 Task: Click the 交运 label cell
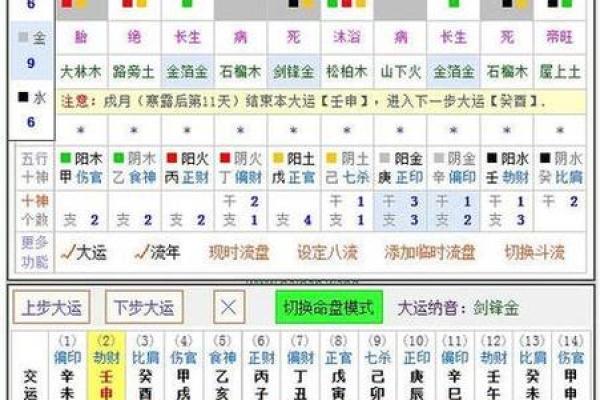tap(30, 367)
